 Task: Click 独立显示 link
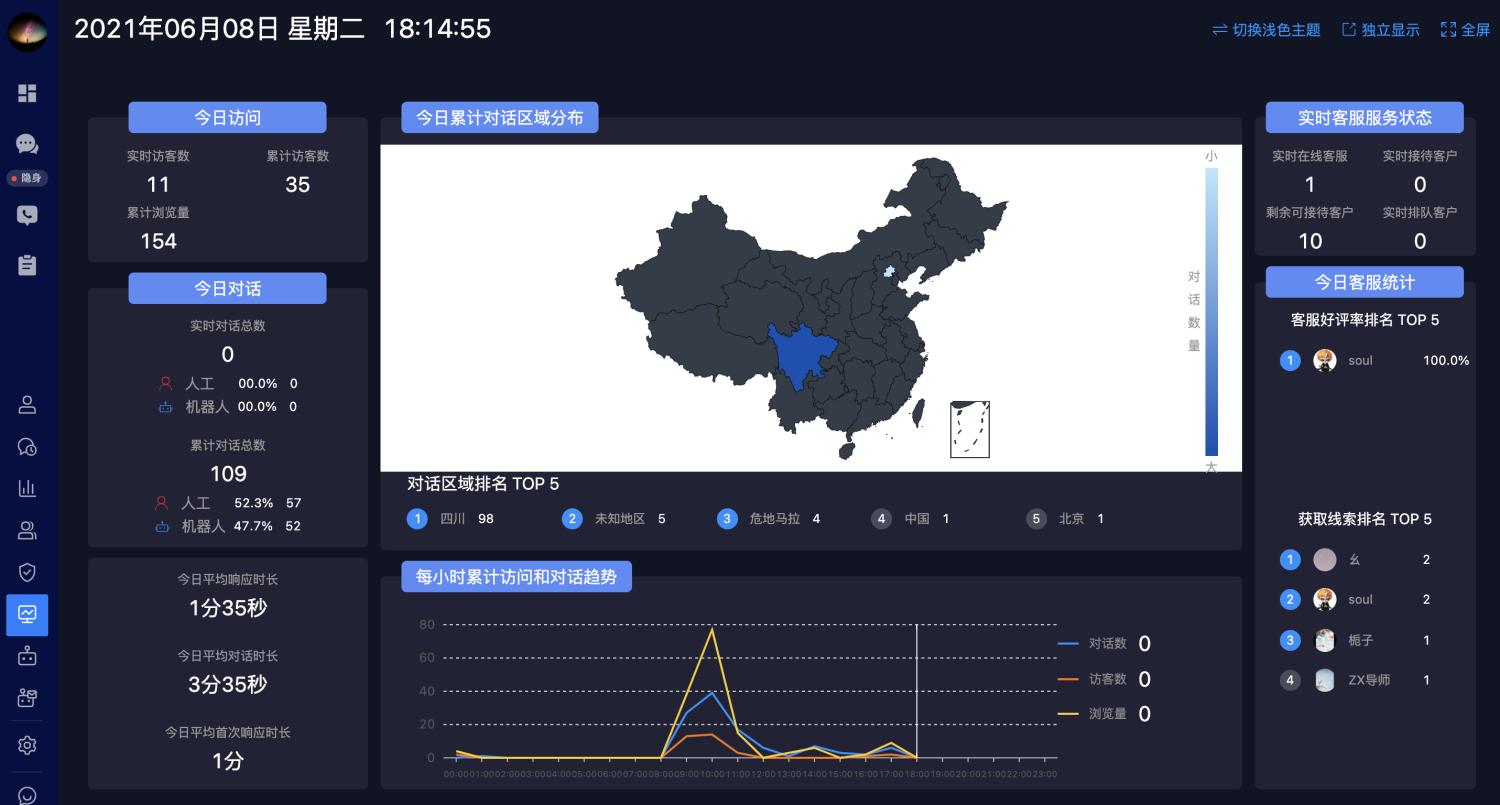click(1381, 30)
